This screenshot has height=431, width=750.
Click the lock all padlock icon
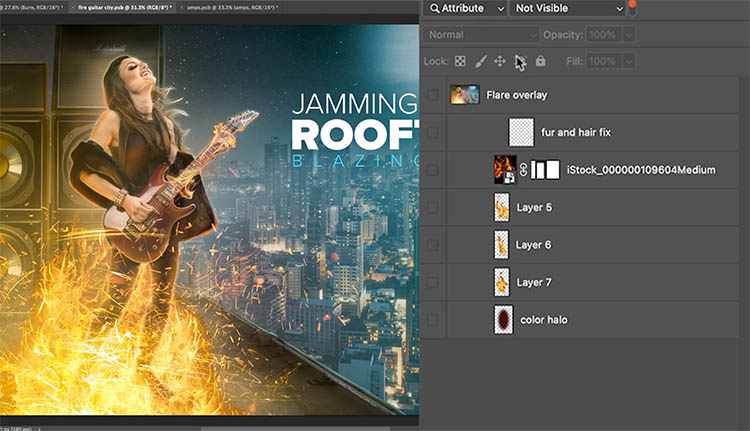click(540, 61)
